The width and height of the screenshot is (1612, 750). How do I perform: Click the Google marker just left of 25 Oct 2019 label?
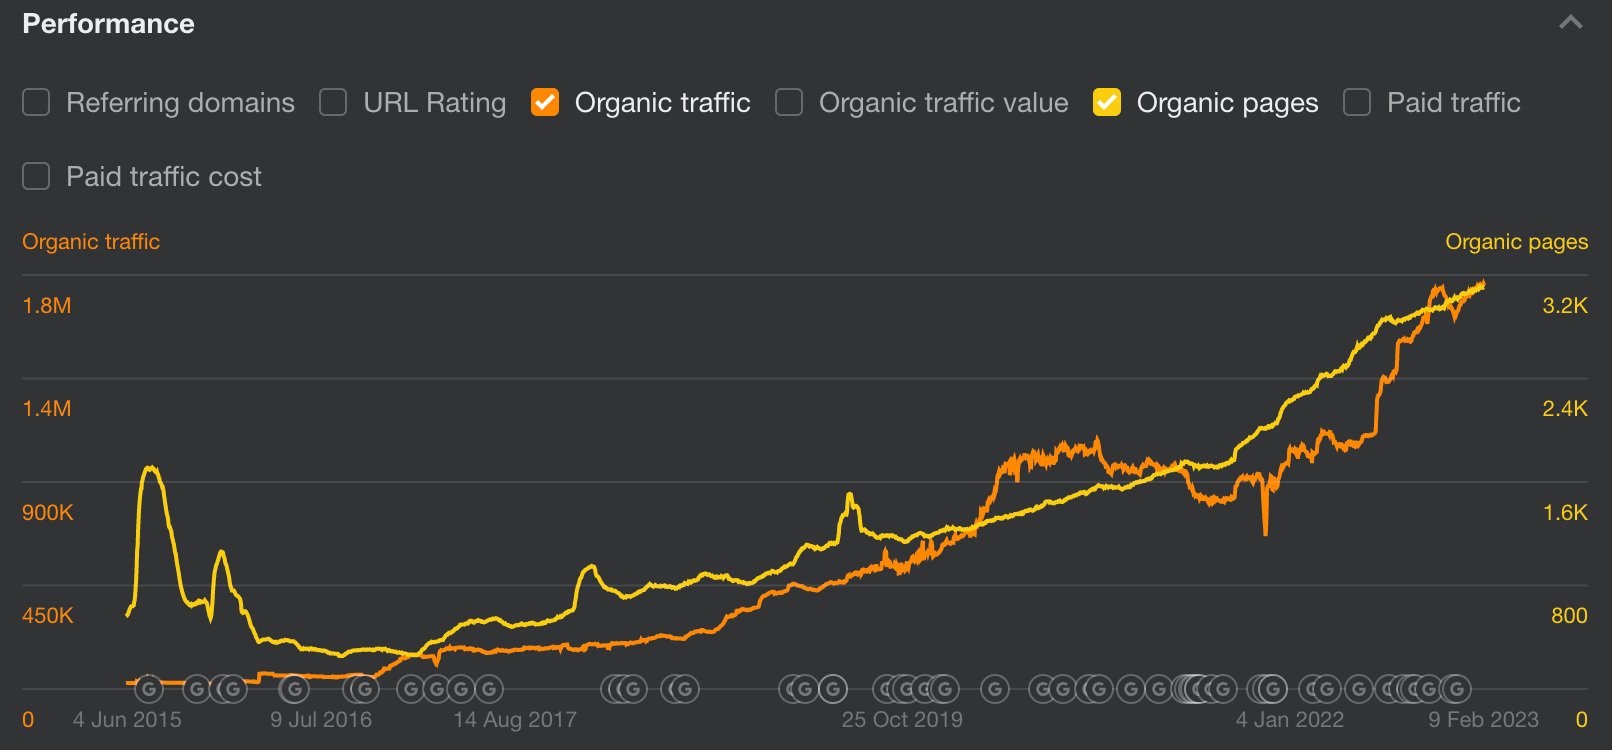pyautogui.click(x=832, y=689)
